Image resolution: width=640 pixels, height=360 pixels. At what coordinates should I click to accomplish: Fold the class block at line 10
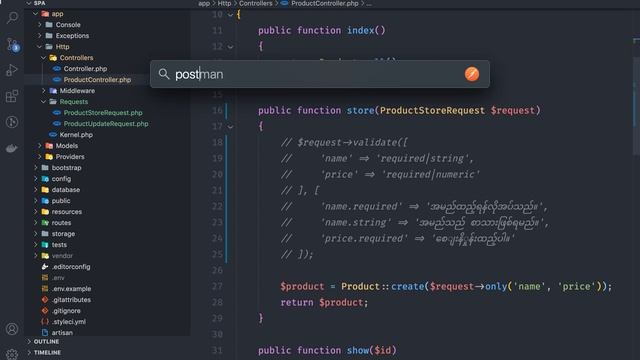(x=230, y=15)
